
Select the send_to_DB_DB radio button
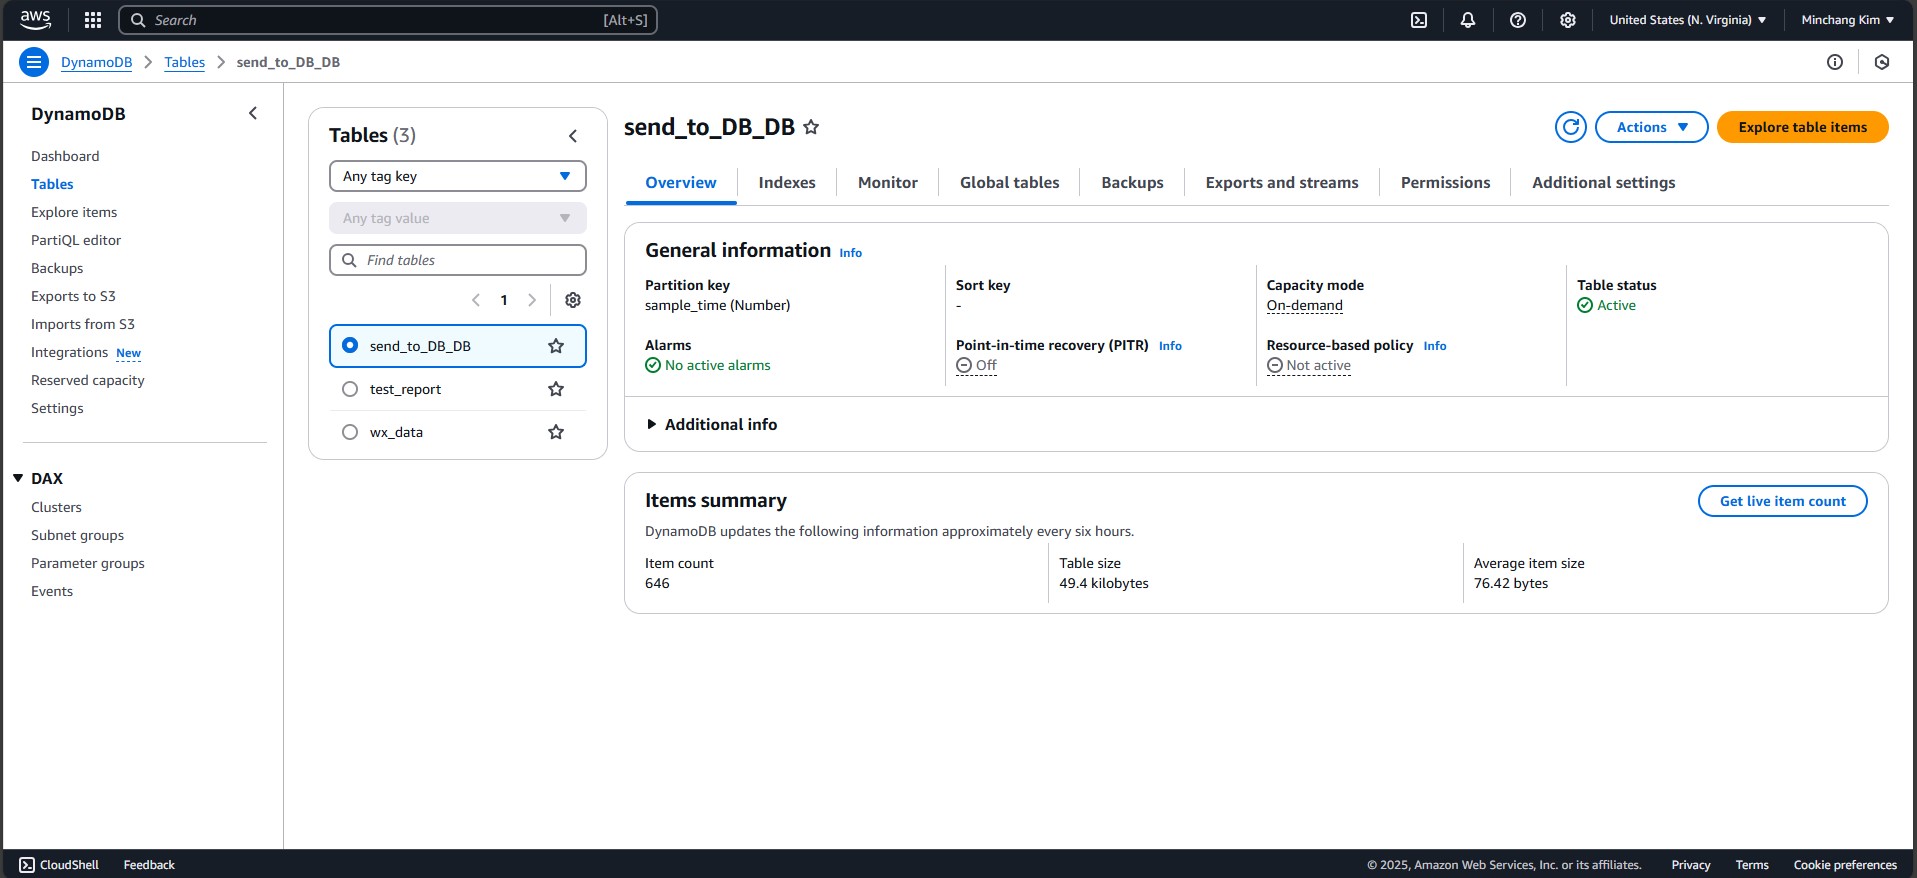click(x=350, y=345)
